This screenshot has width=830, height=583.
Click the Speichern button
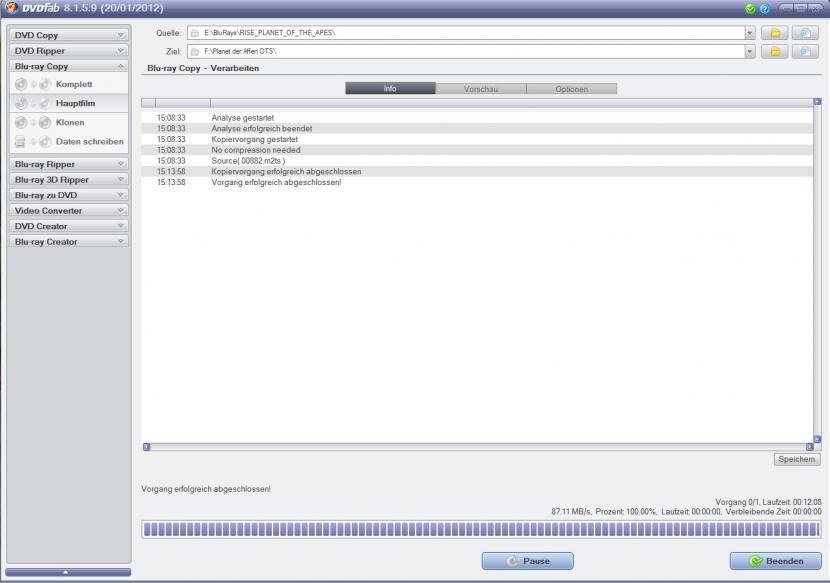[x=797, y=459]
